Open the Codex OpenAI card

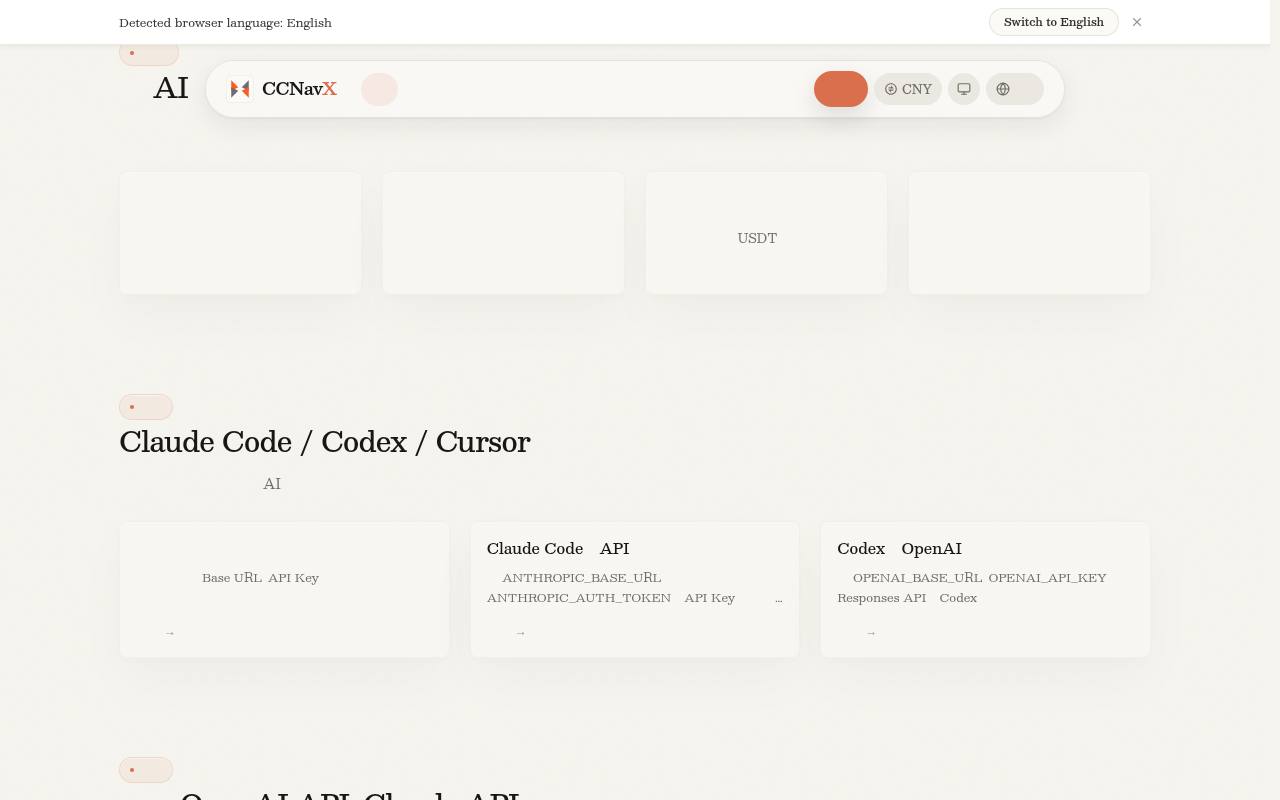(x=985, y=589)
